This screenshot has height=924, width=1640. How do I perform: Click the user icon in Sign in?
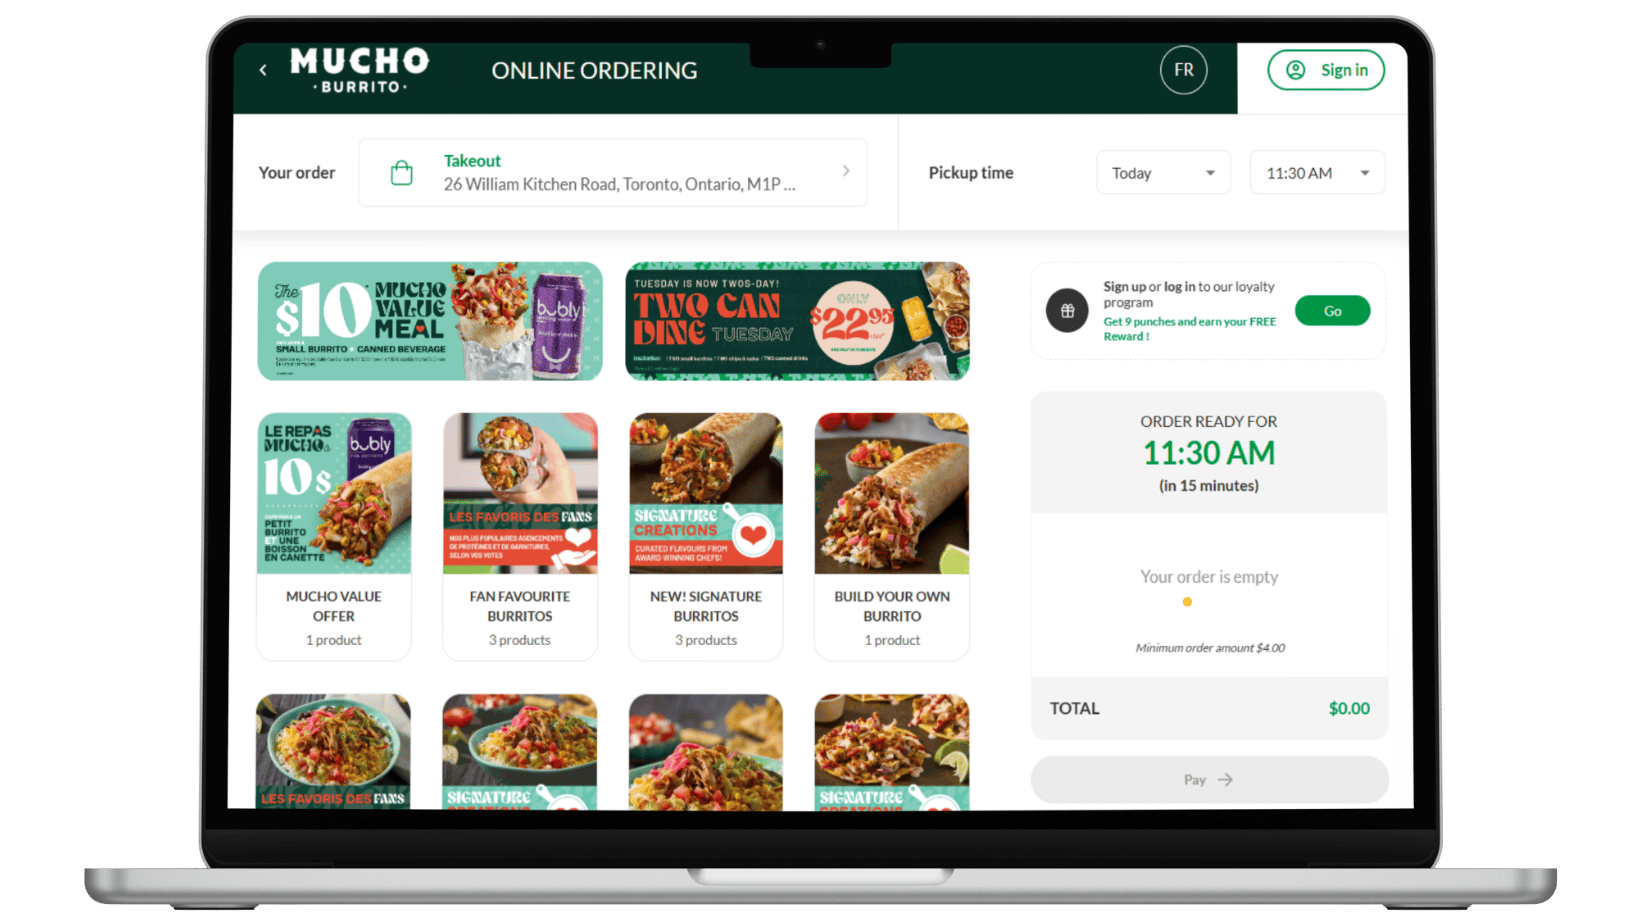1296,70
